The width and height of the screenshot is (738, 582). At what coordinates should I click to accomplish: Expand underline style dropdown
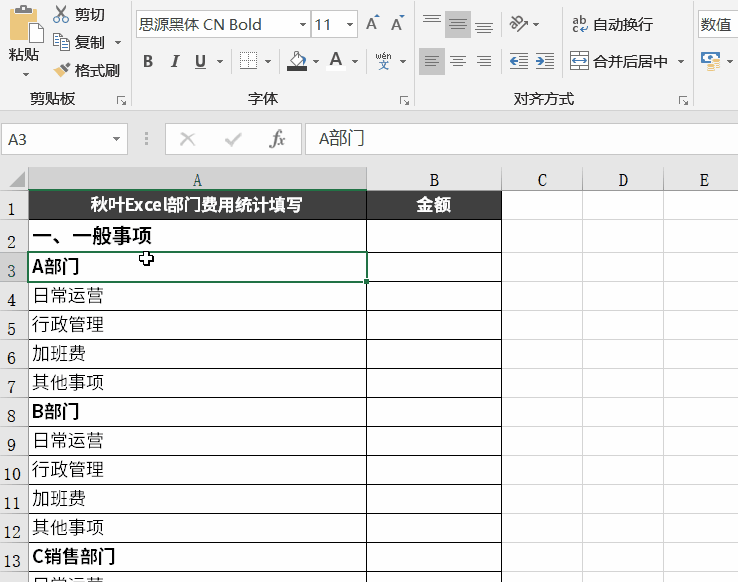click(220, 62)
